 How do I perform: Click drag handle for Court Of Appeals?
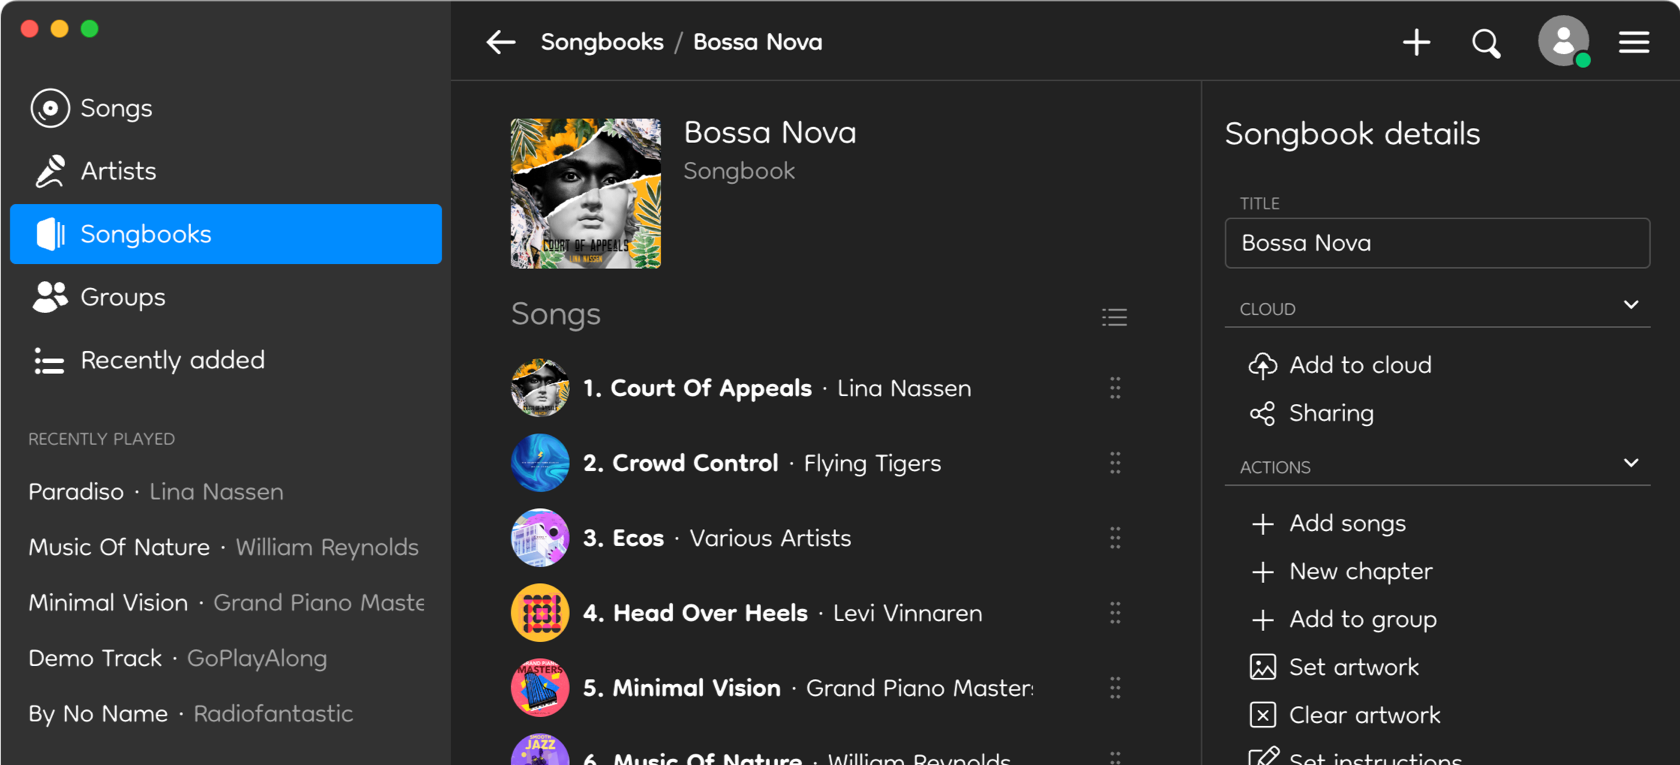[1115, 388]
